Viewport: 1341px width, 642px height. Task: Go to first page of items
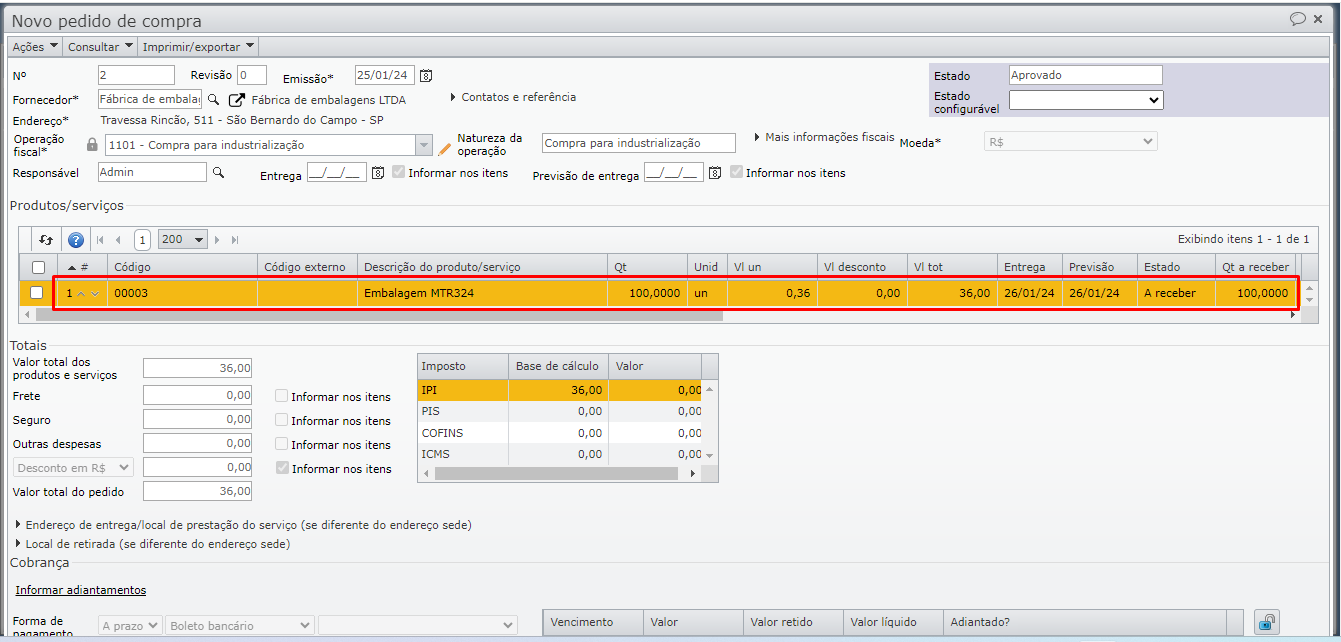(100, 240)
